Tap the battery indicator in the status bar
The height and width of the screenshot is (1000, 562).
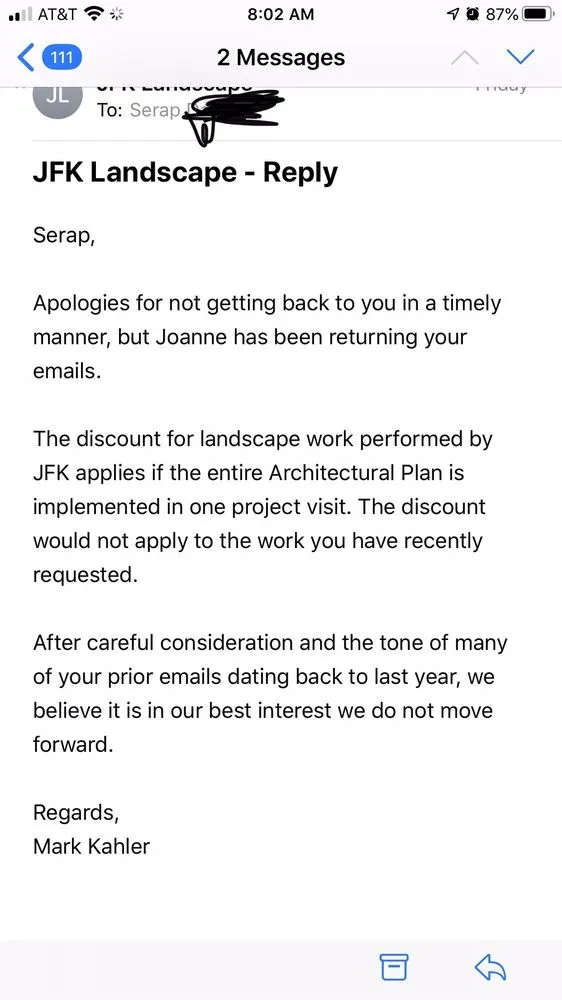point(538,14)
